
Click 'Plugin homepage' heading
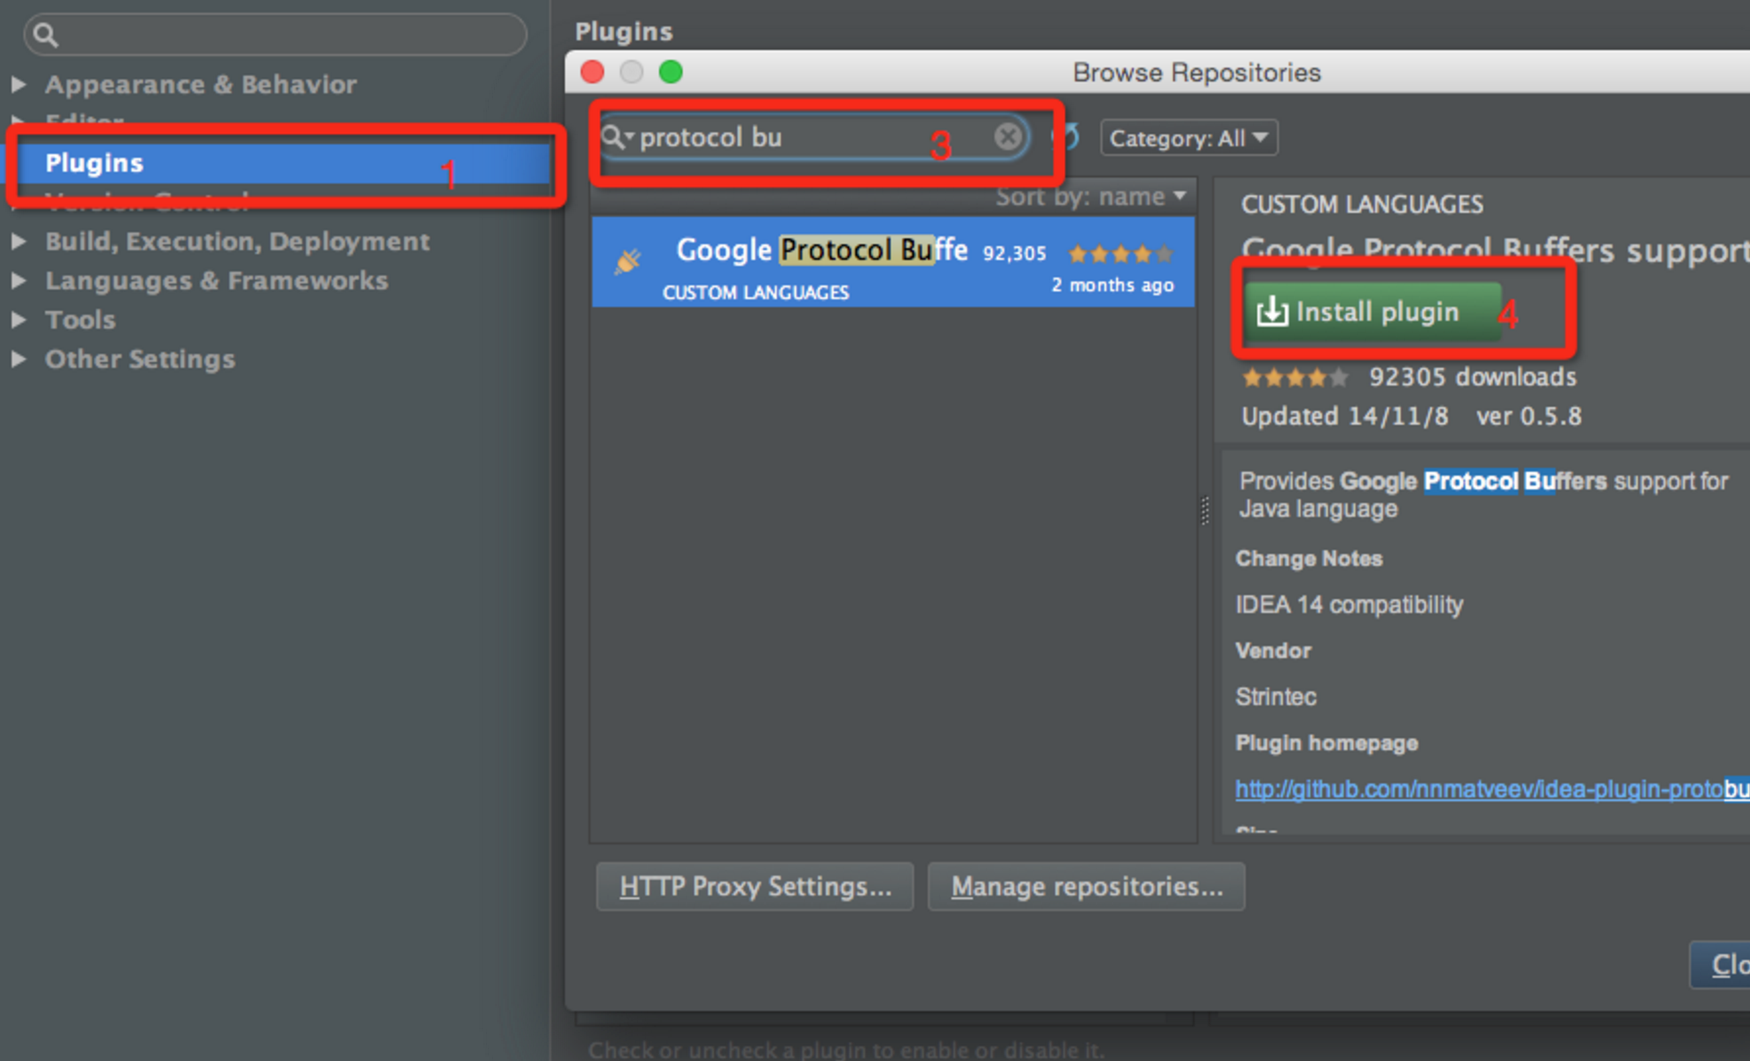coord(1327,743)
